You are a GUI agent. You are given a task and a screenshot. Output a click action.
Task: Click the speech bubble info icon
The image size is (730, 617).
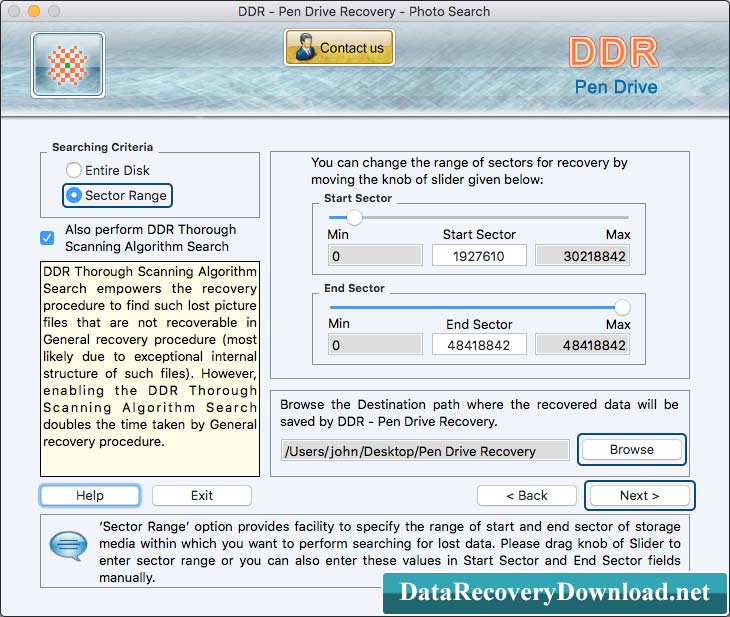pyautogui.click(x=68, y=545)
